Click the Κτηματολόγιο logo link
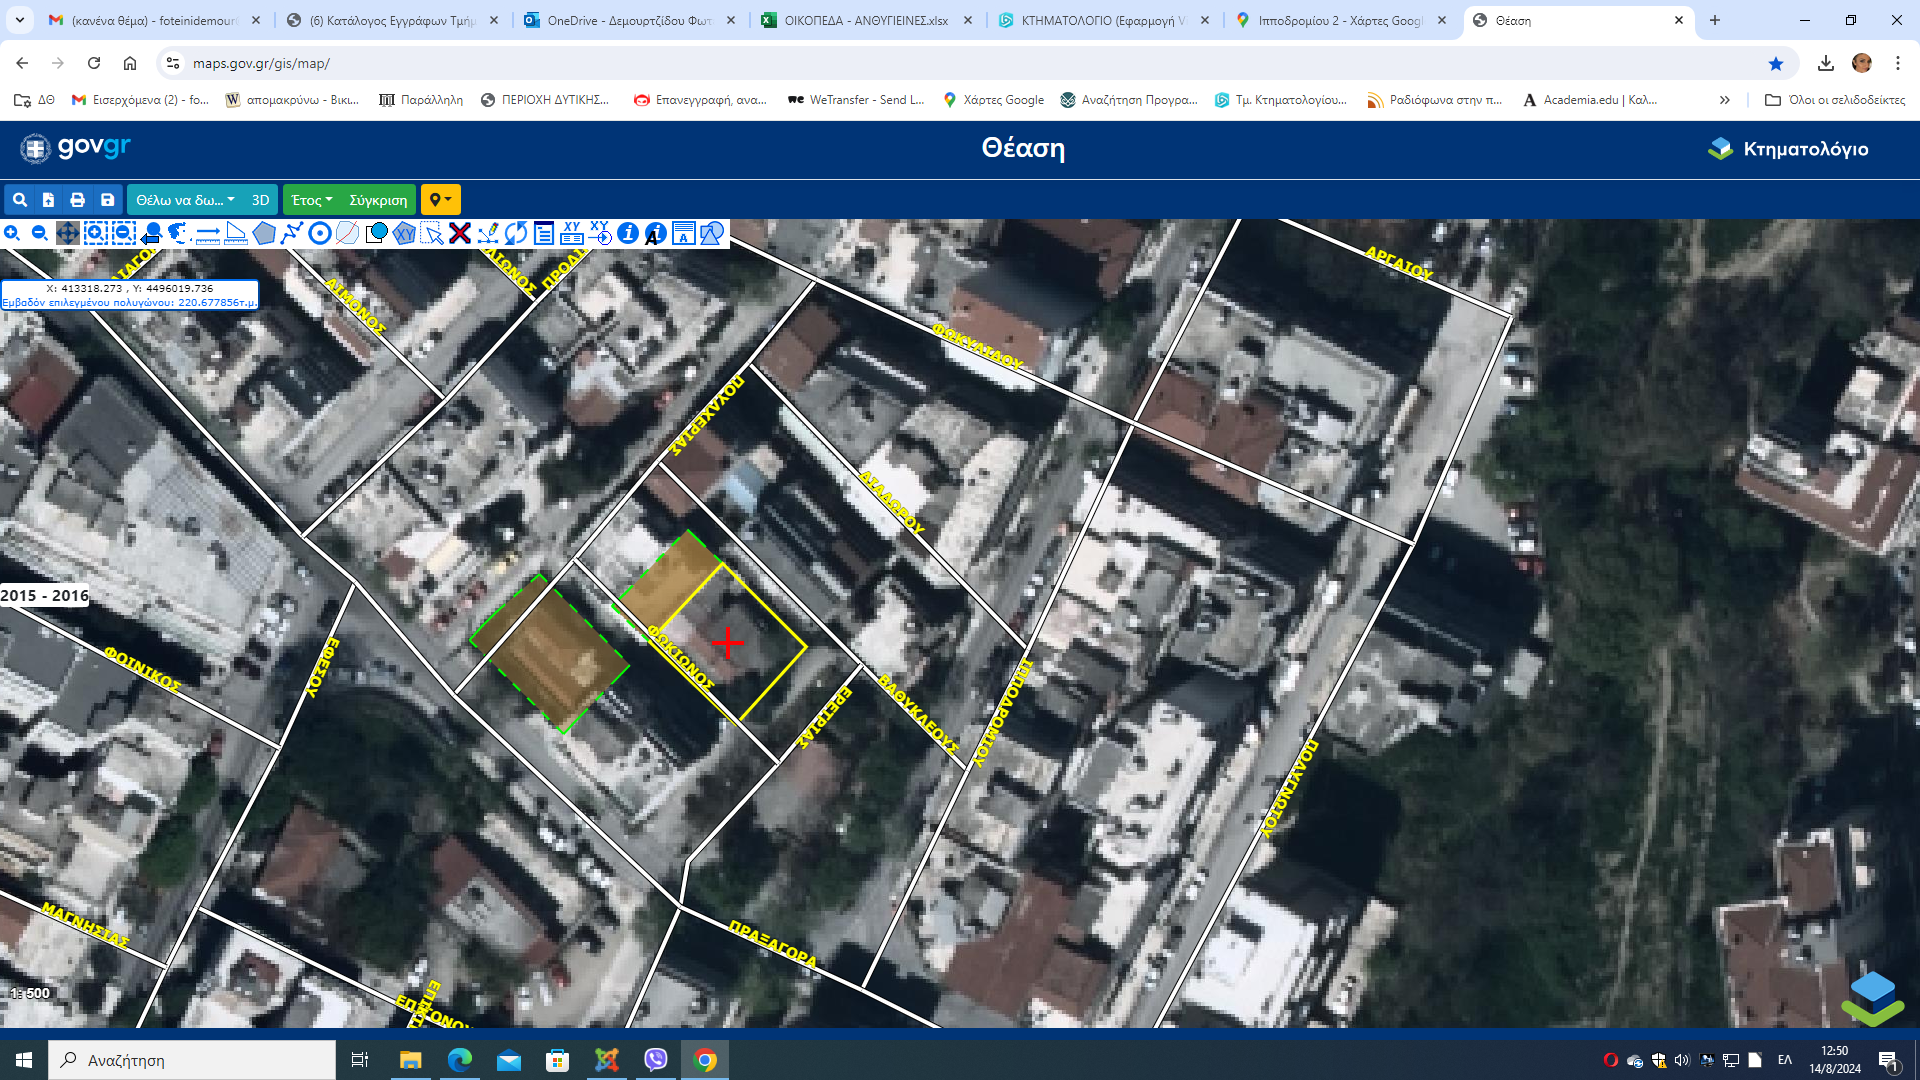 tap(1788, 149)
